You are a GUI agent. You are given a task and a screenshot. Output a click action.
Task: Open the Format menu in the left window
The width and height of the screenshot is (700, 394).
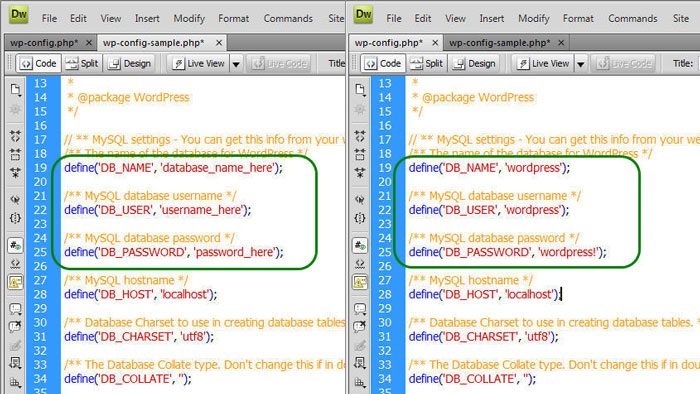click(x=233, y=19)
